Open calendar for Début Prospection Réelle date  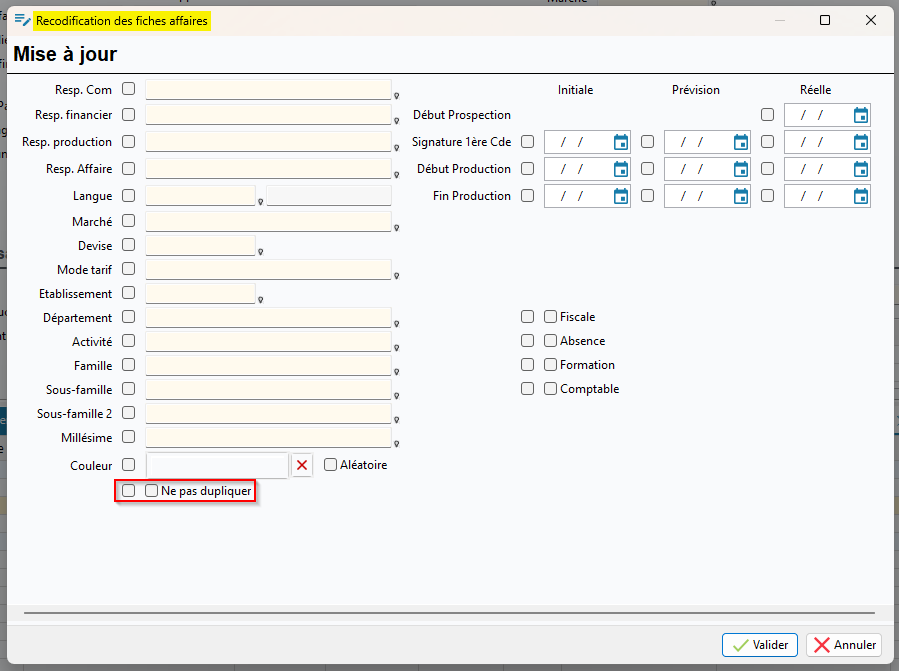[x=861, y=115]
